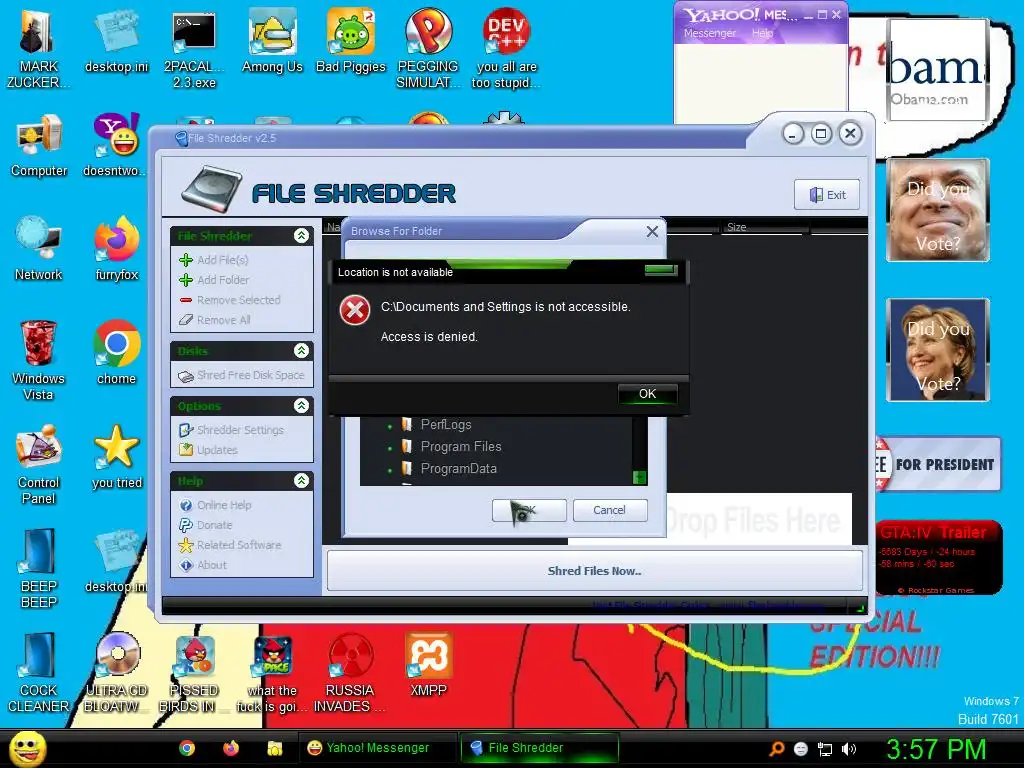Open the XMPP desktop icon
Screen dimensions: 1024x768
click(x=428, y=665)
